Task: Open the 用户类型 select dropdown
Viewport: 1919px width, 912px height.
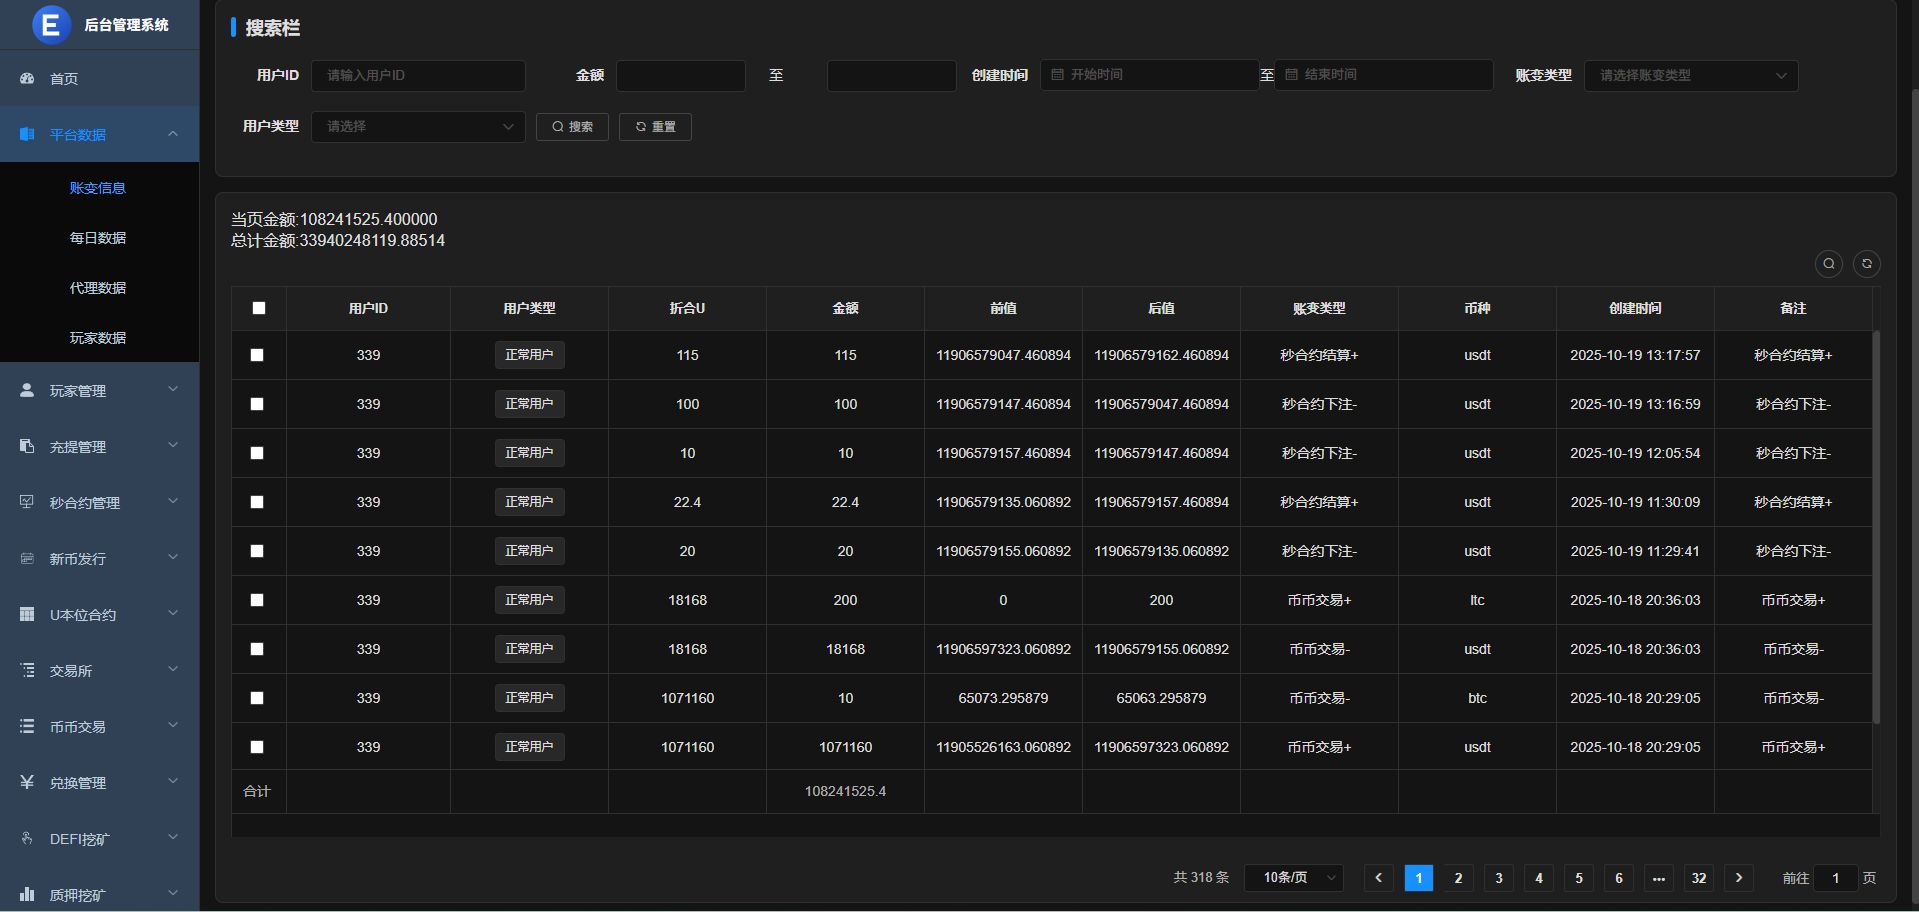Action: [x=418, y=127]
